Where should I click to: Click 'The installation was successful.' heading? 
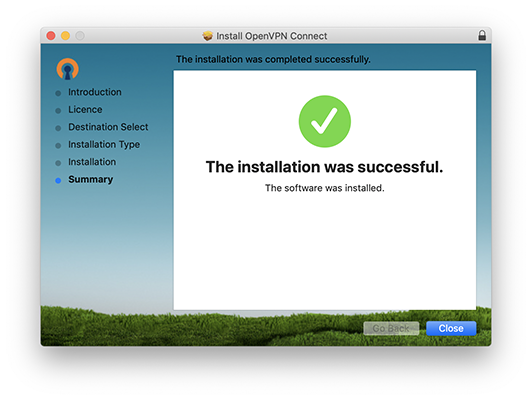point(324,167)
